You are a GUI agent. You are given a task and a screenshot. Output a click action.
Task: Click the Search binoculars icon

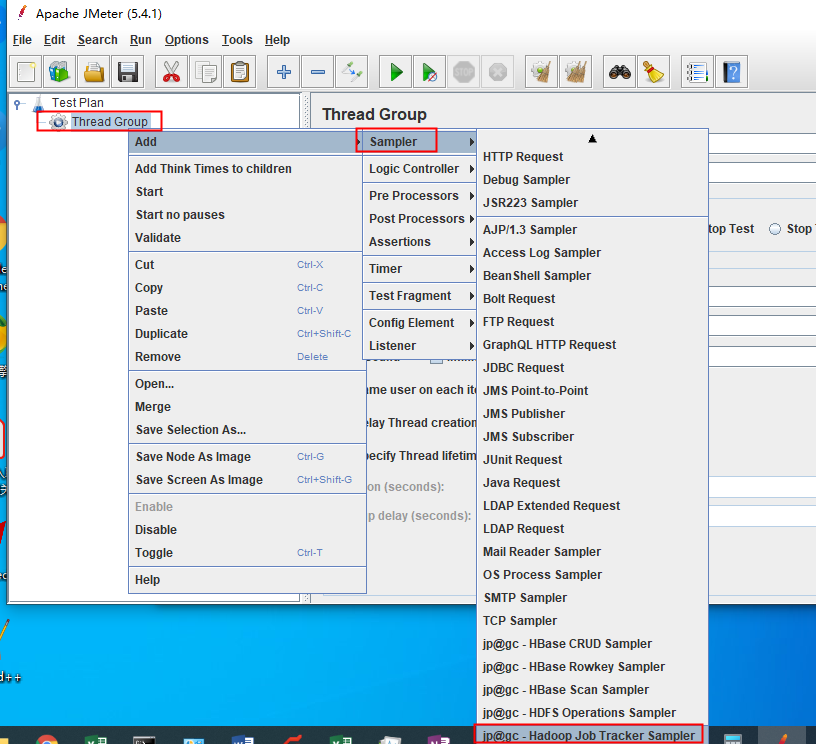tap(618, 71)
